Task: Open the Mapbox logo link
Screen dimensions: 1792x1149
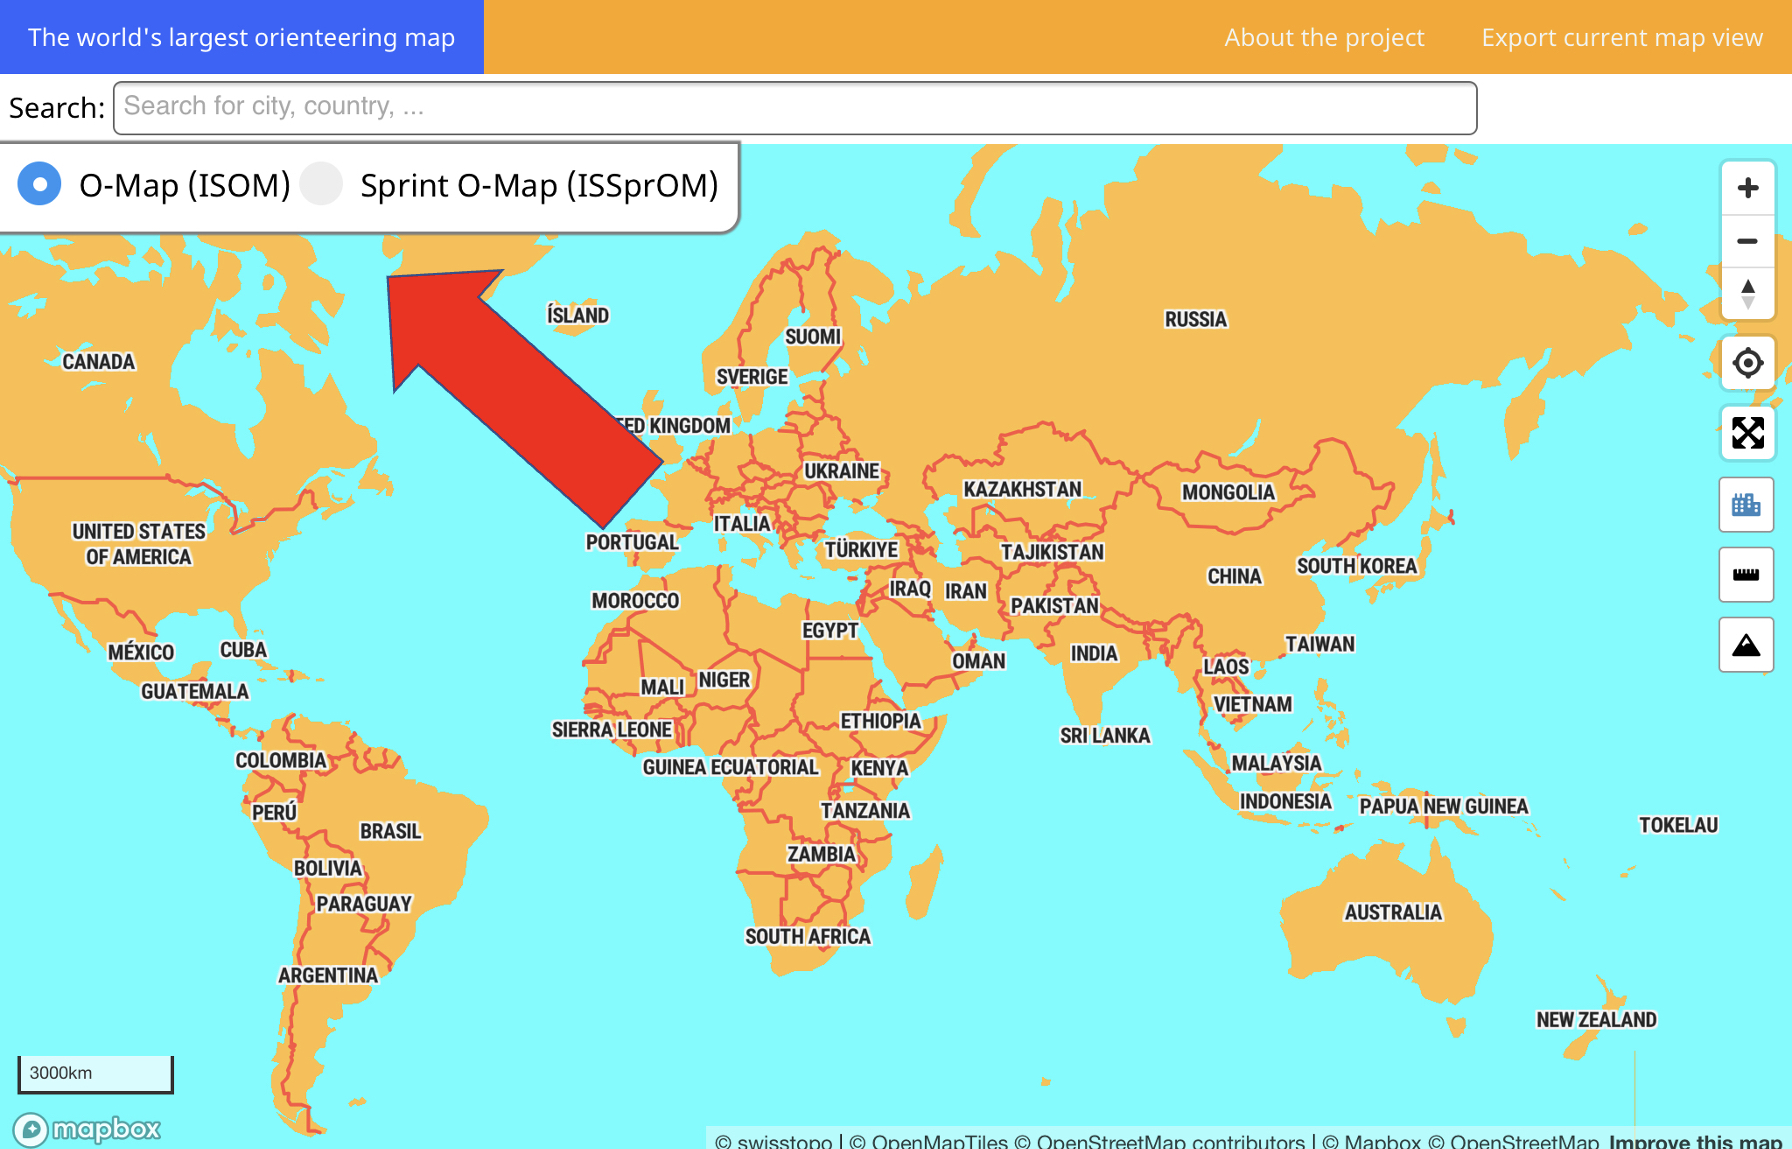Action: [87, 1129]
